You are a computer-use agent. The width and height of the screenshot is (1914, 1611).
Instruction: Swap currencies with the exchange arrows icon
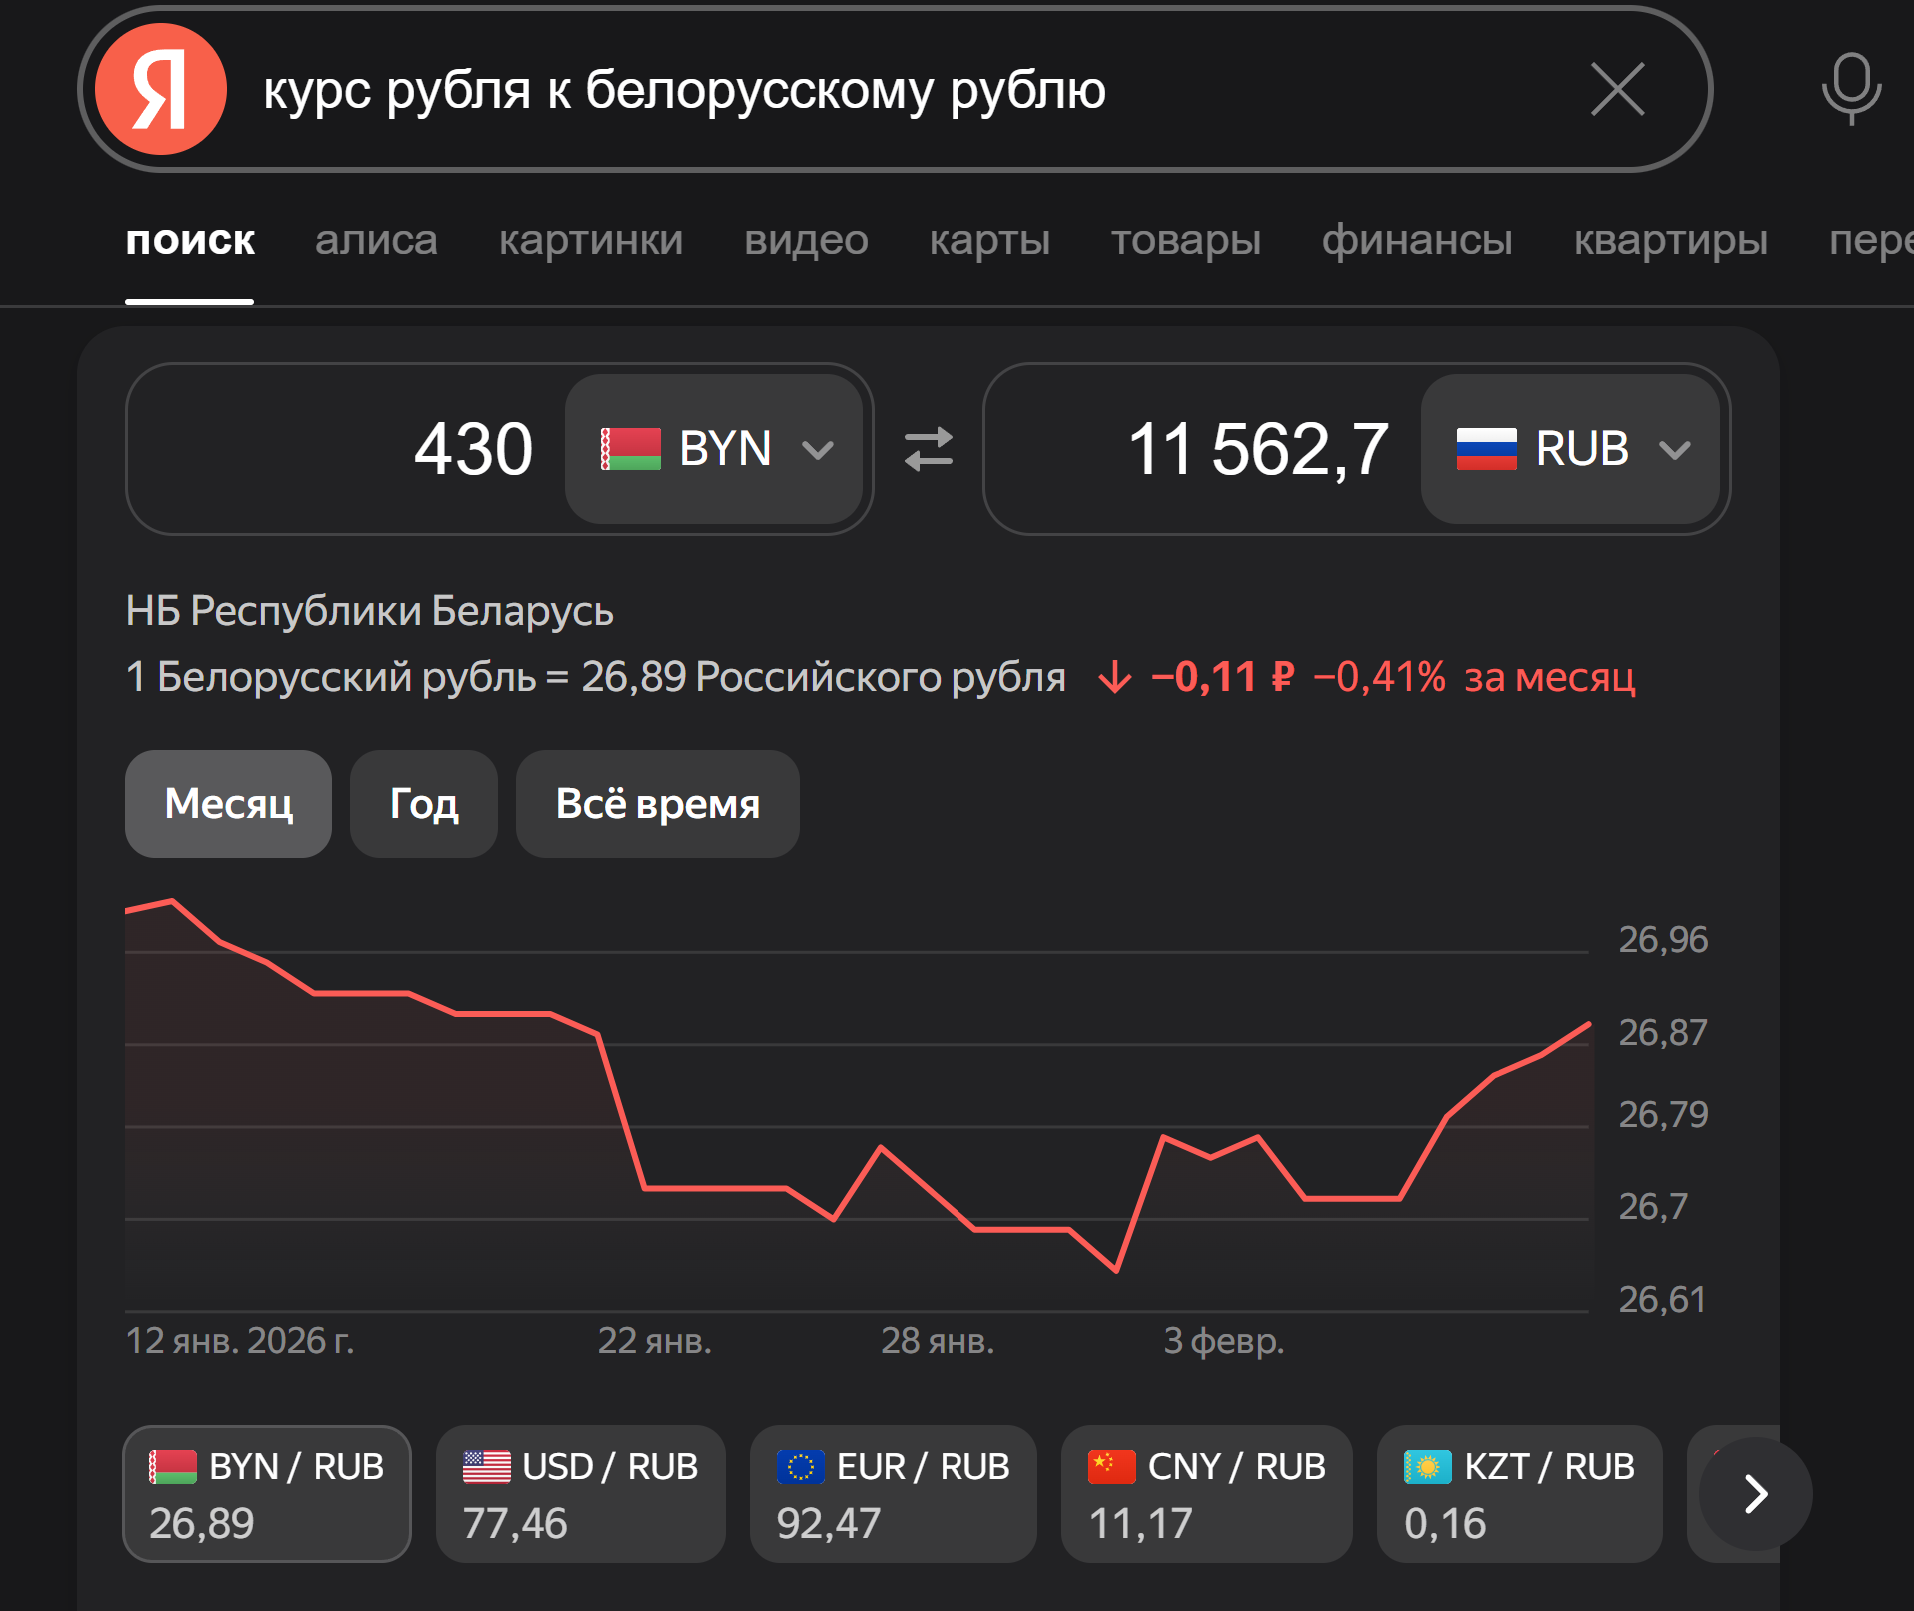[929, 449]
